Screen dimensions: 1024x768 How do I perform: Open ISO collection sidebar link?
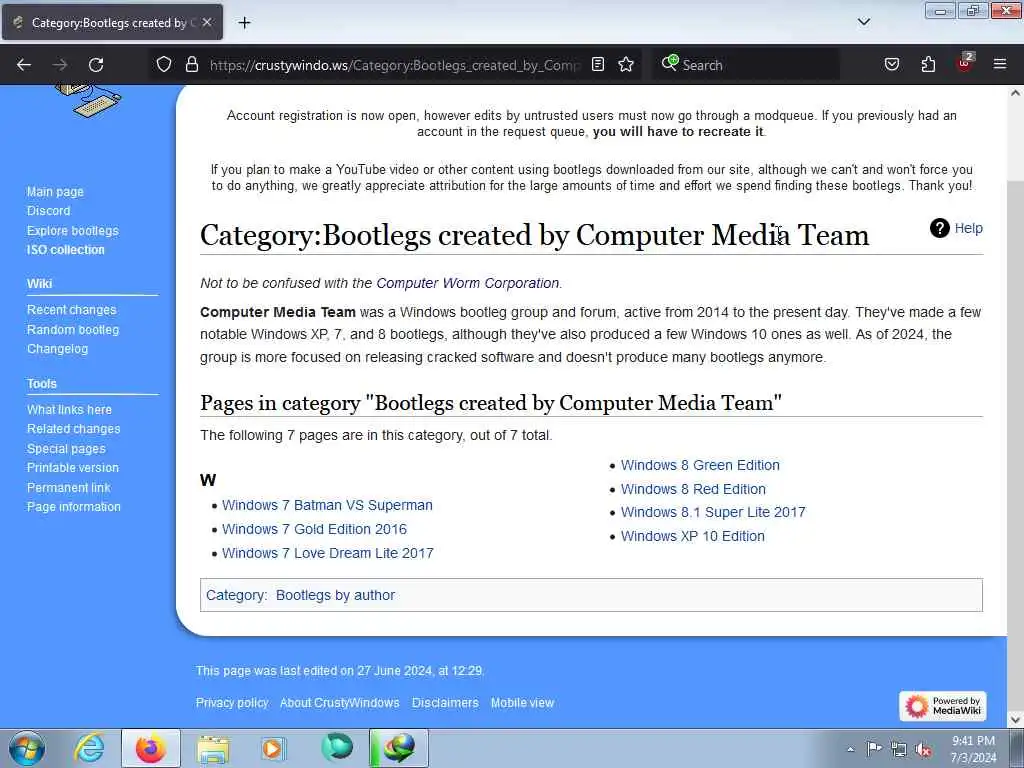[65, 249]
